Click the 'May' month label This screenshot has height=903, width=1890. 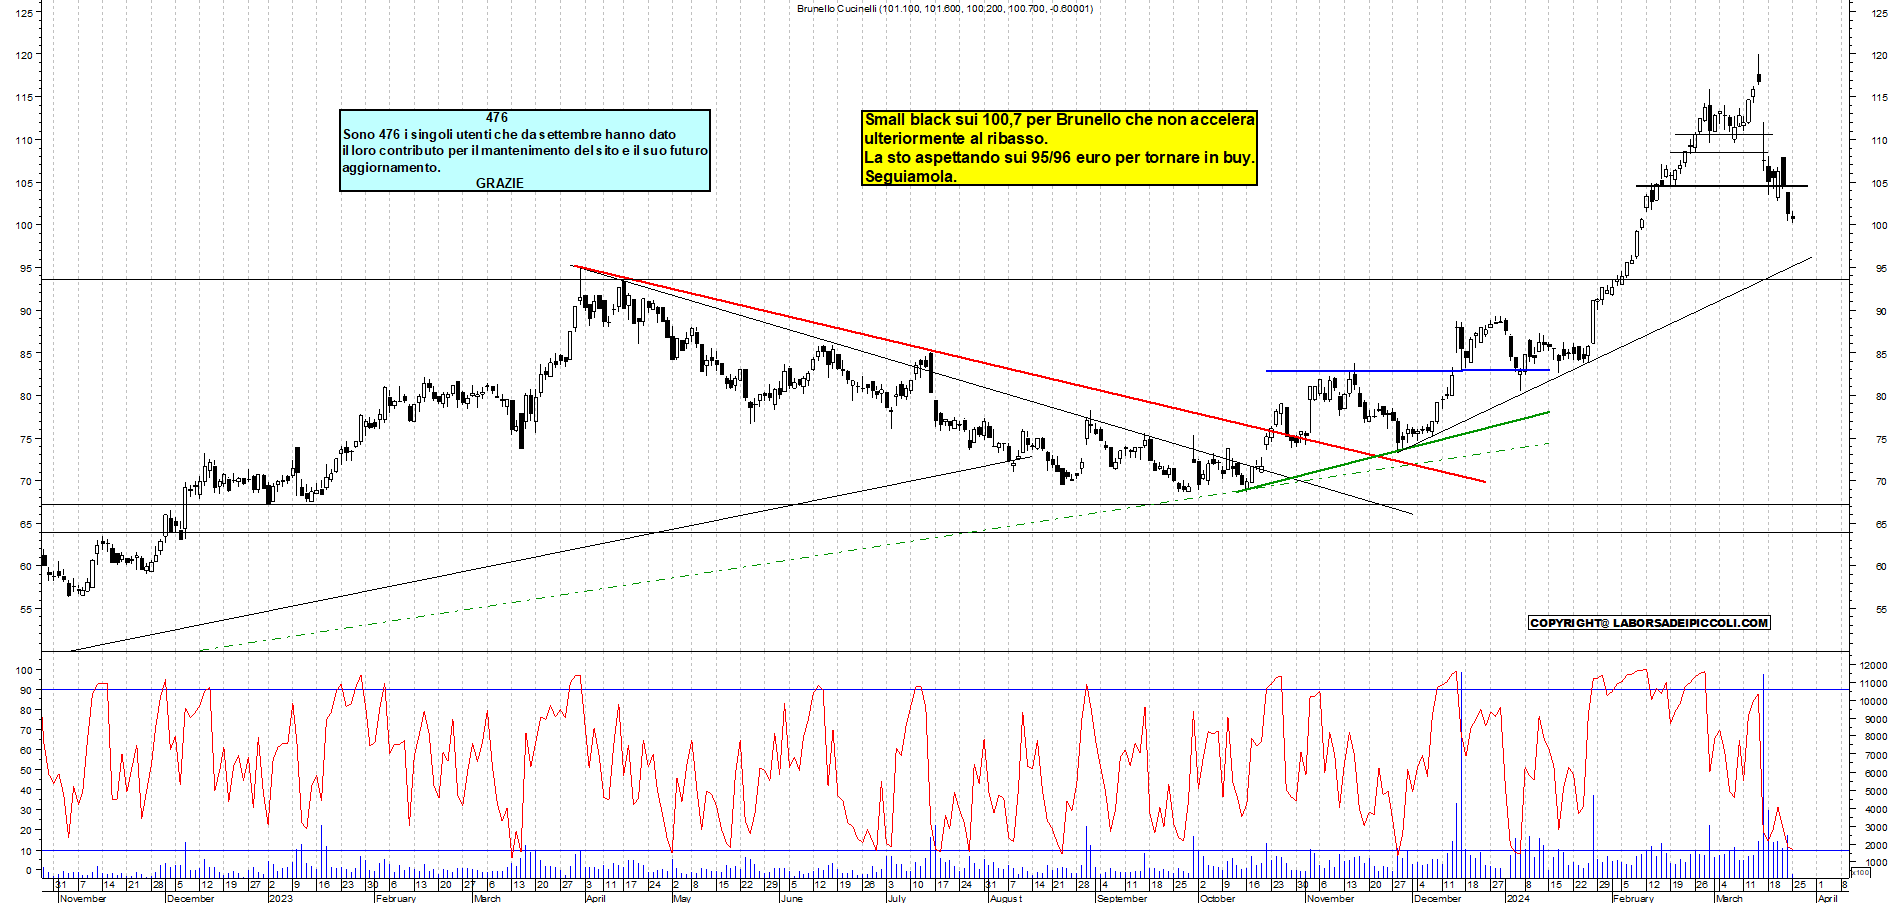click(682, 898)
